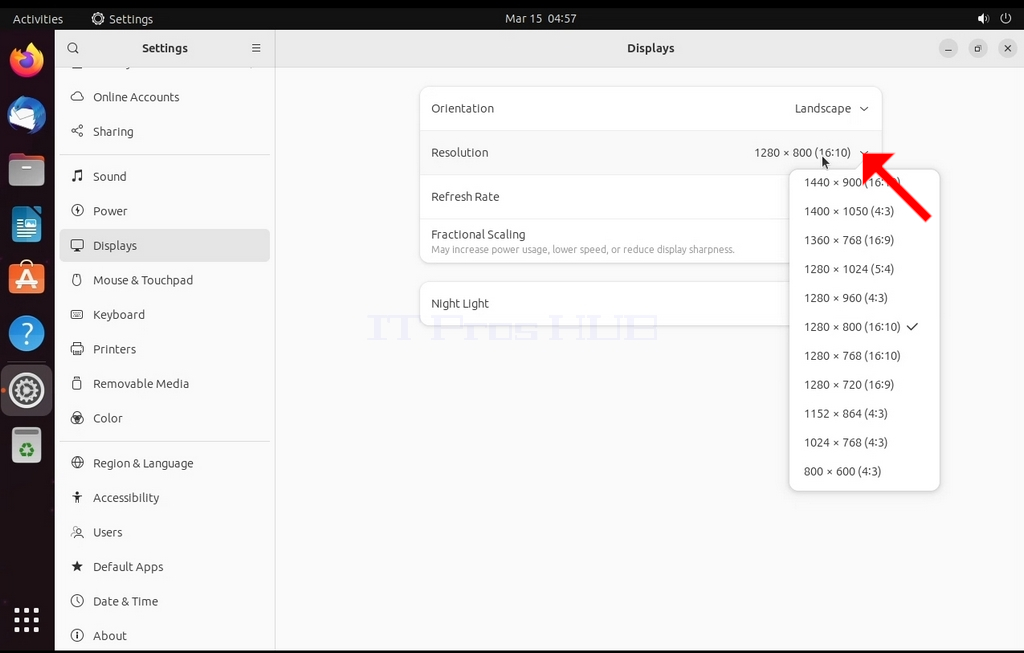Click the clock in top bar
Screen dimensions: 1024x653
541,18
